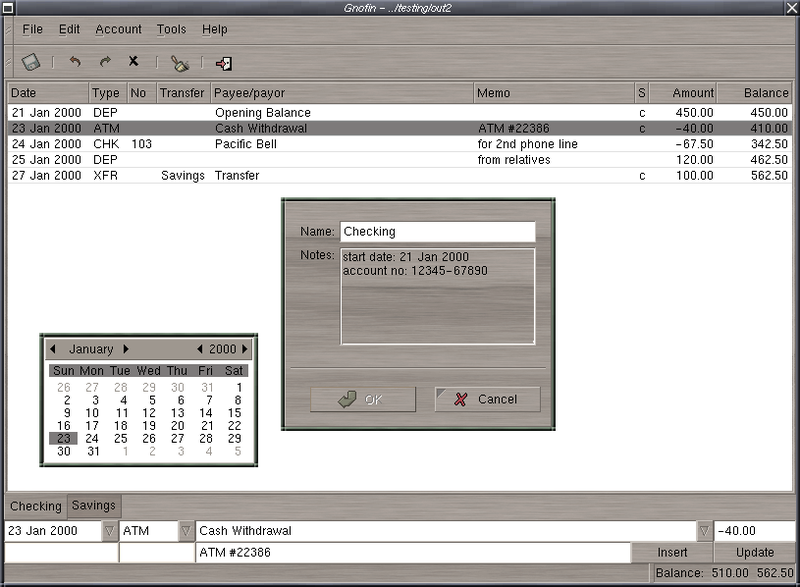Click the Amount column header

pyautogui.click(x=683, y=93)
